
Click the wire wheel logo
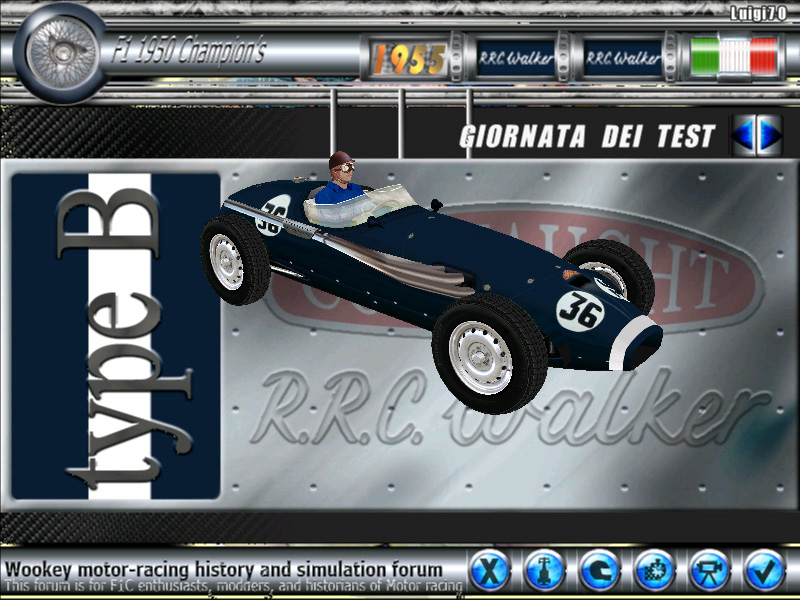tap(62, 53)
